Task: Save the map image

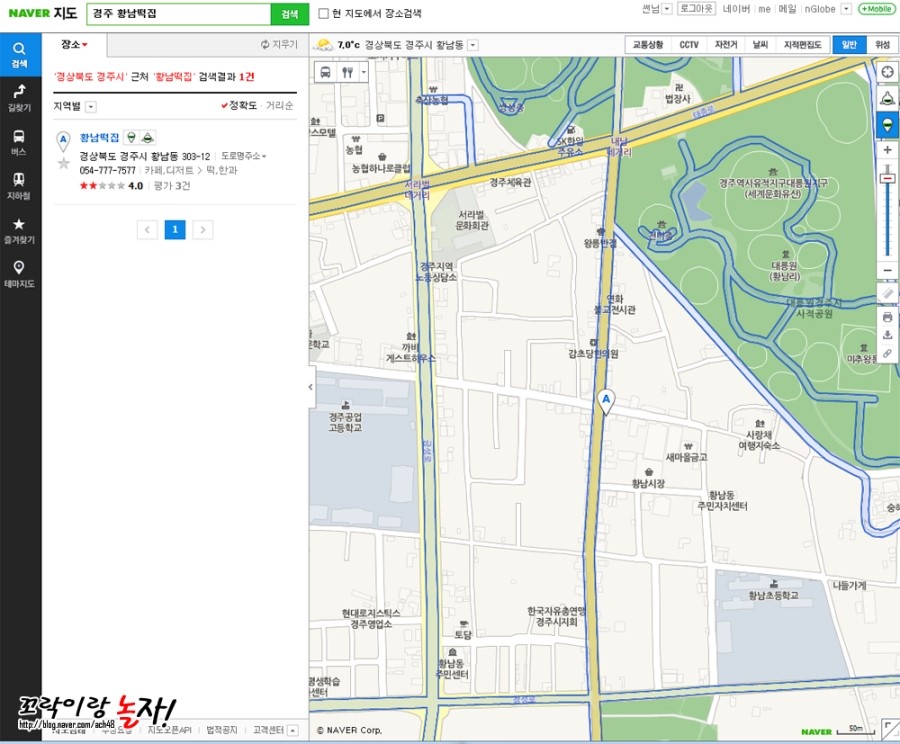Action: tap(887, 335)
